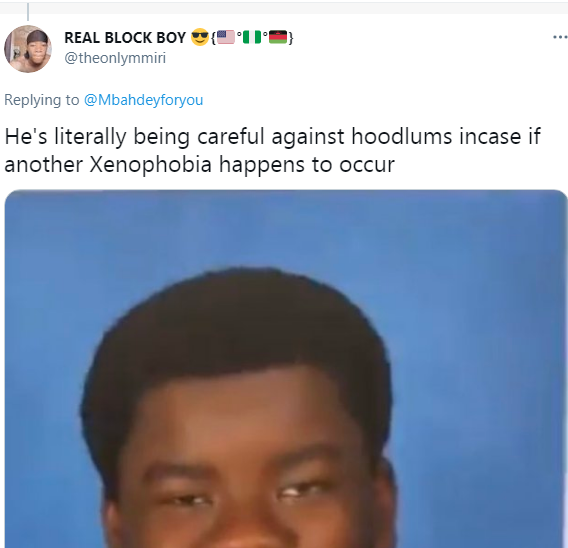Click the Nigerian flag emoji in name
Viewport: 568px width, 548px height.
(252, 37)
